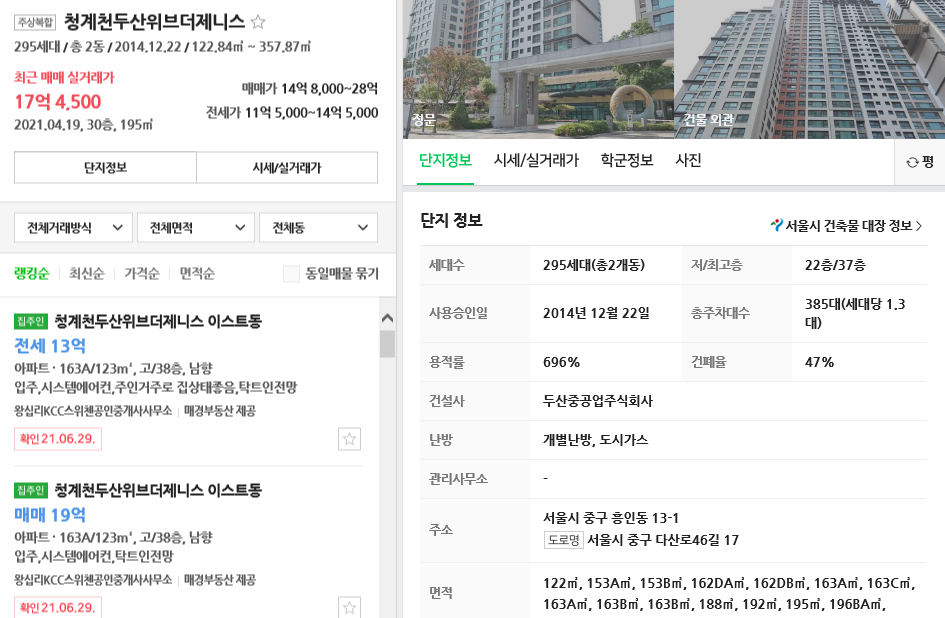This screenshot has width=945, height=618.
Task: Click the 전세가 11억 5,000~14억 5,000 text
Action: pyautogui.click(x=292, y=113)
